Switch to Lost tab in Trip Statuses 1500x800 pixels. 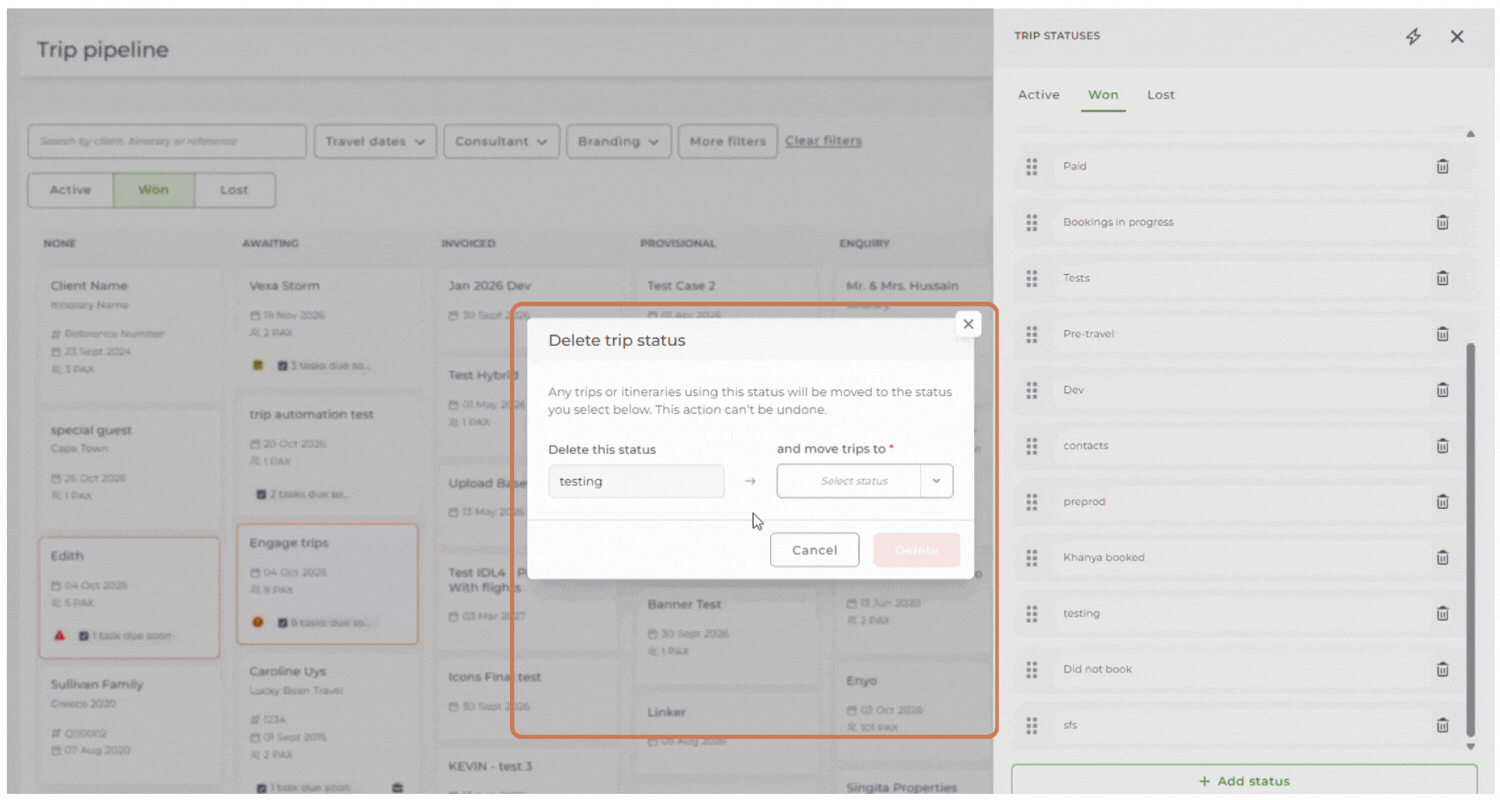(x=1161, y=95)
